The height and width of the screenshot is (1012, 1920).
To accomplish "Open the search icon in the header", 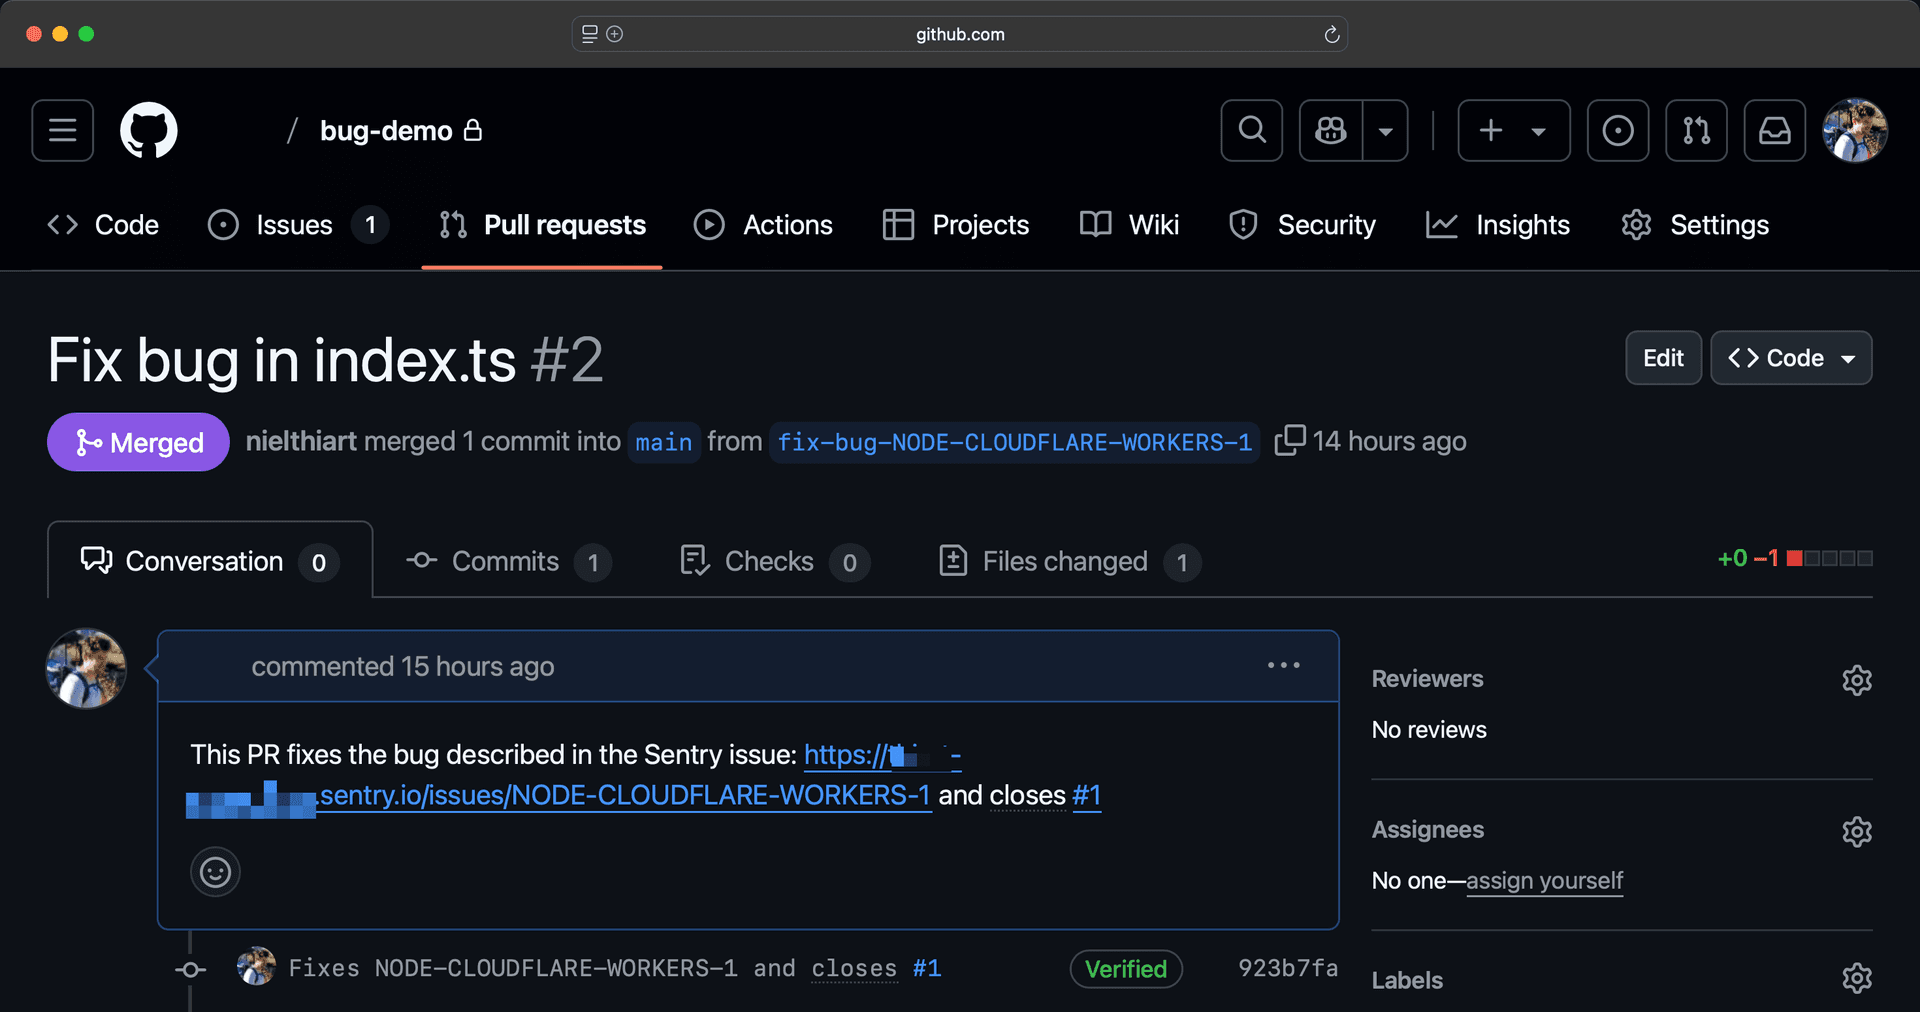I will 1251,130.
